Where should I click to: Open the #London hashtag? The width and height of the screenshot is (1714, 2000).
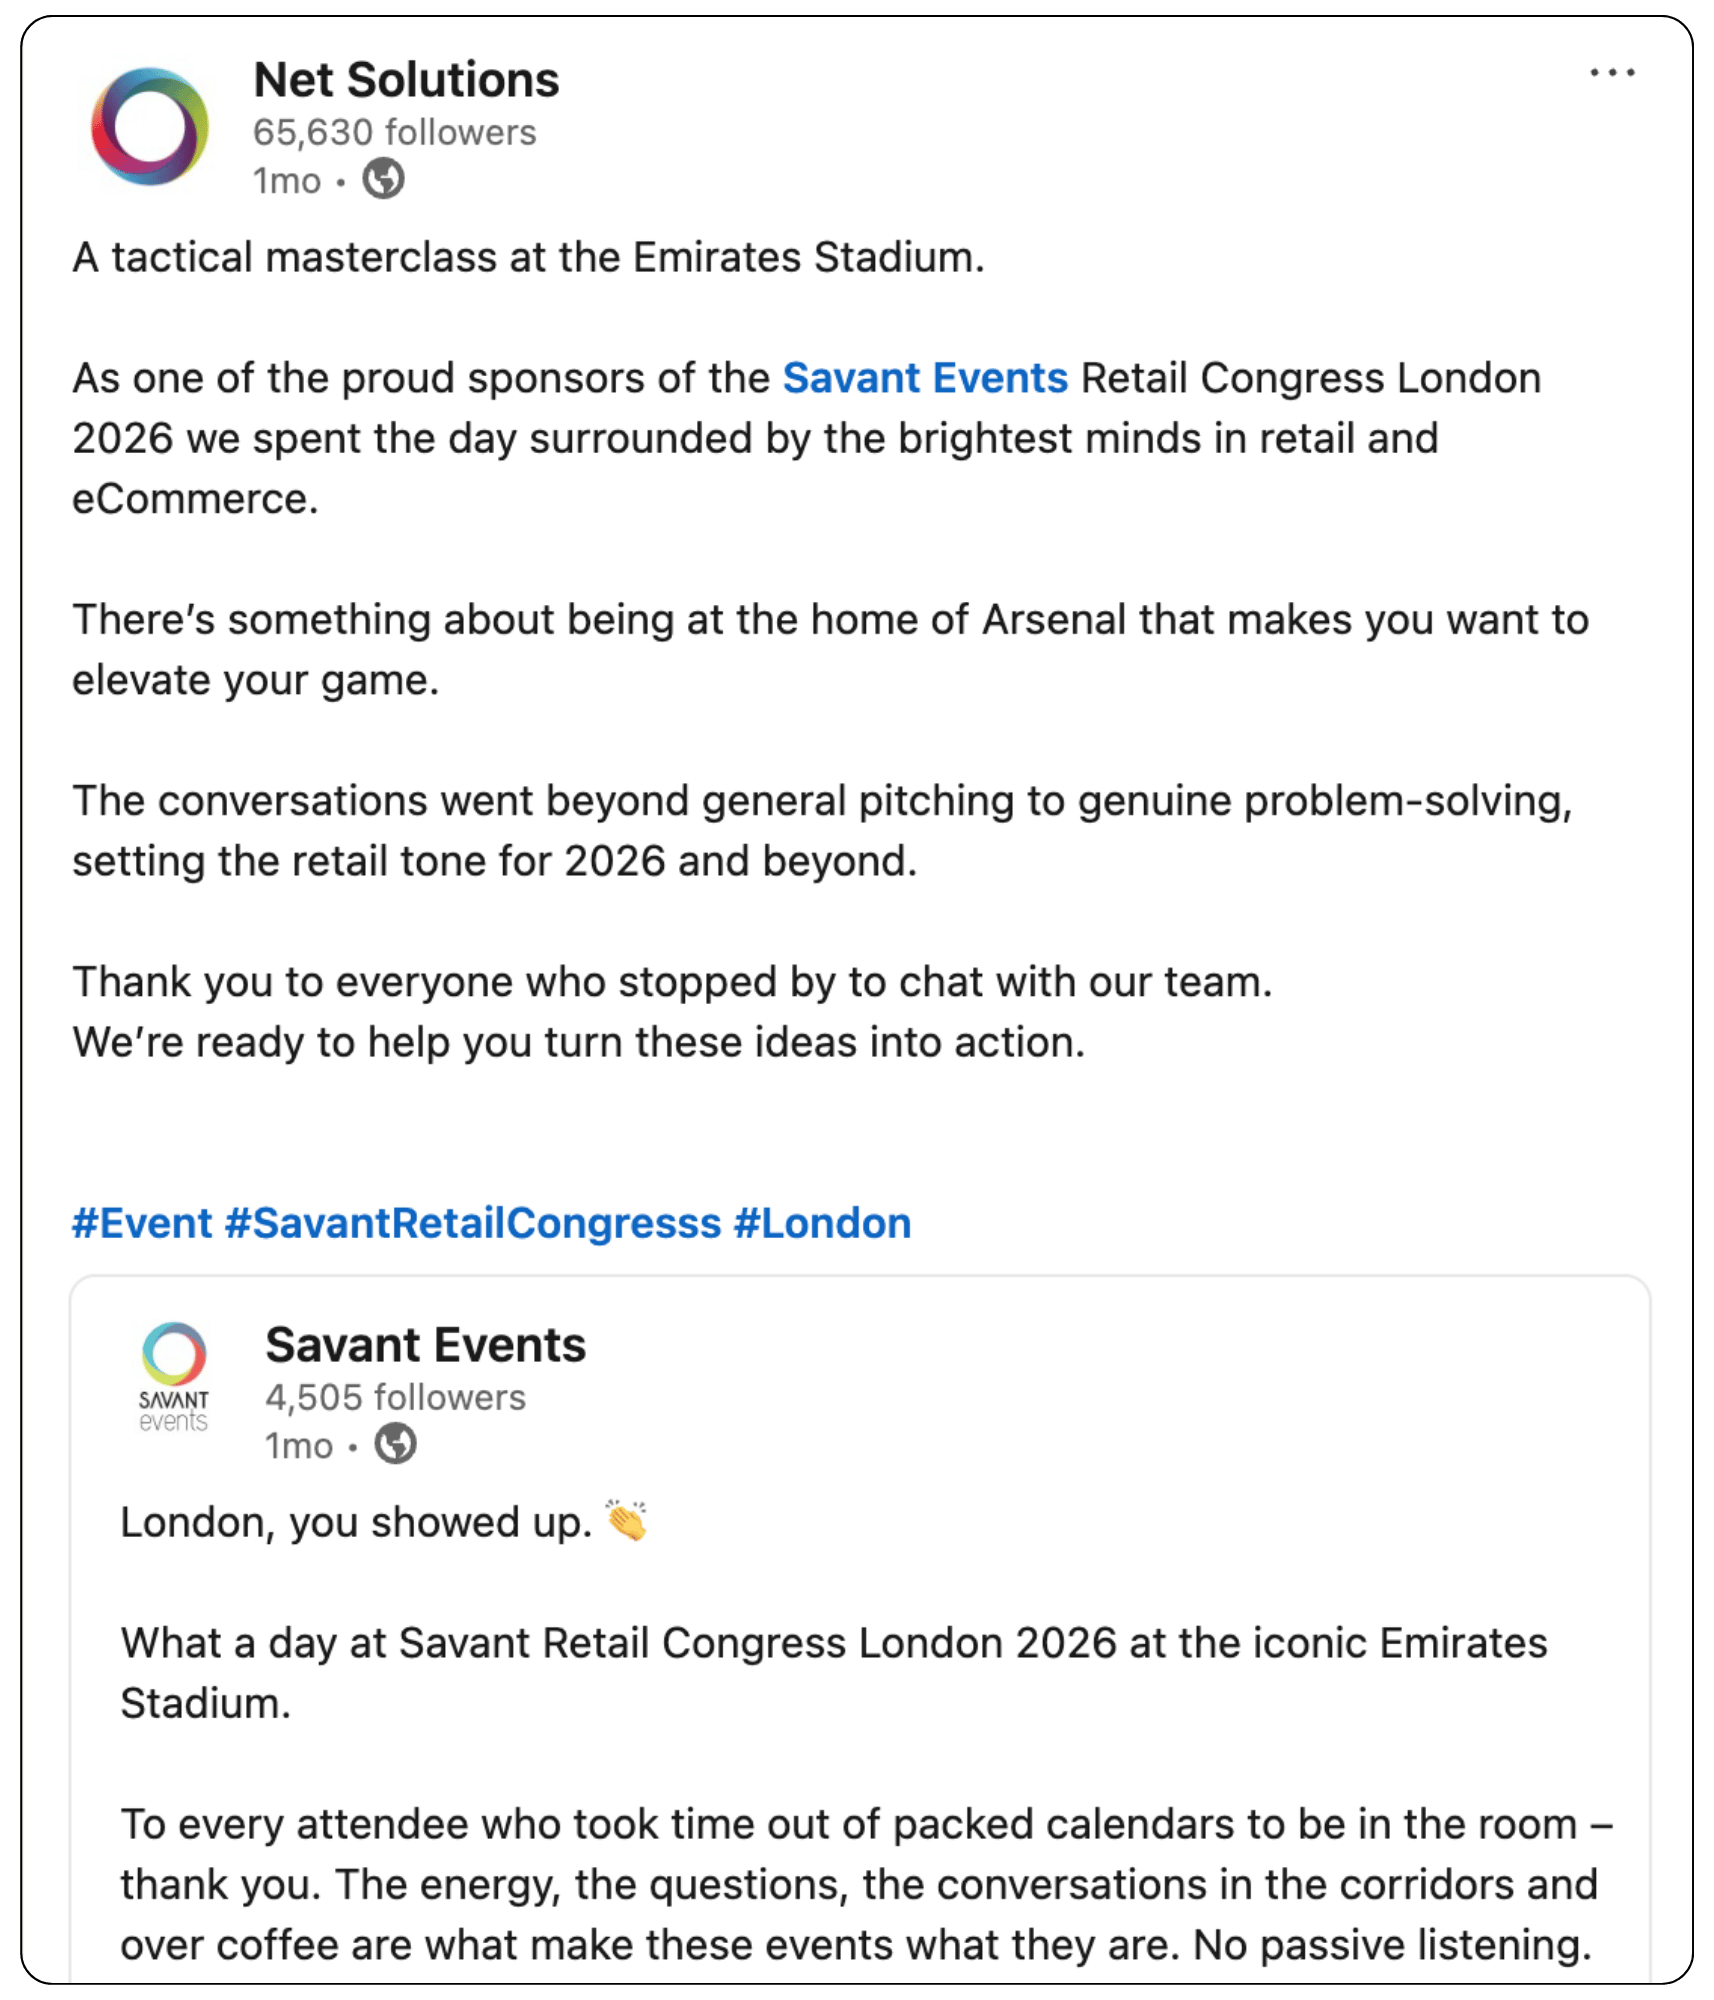[x=822, y=1223]
